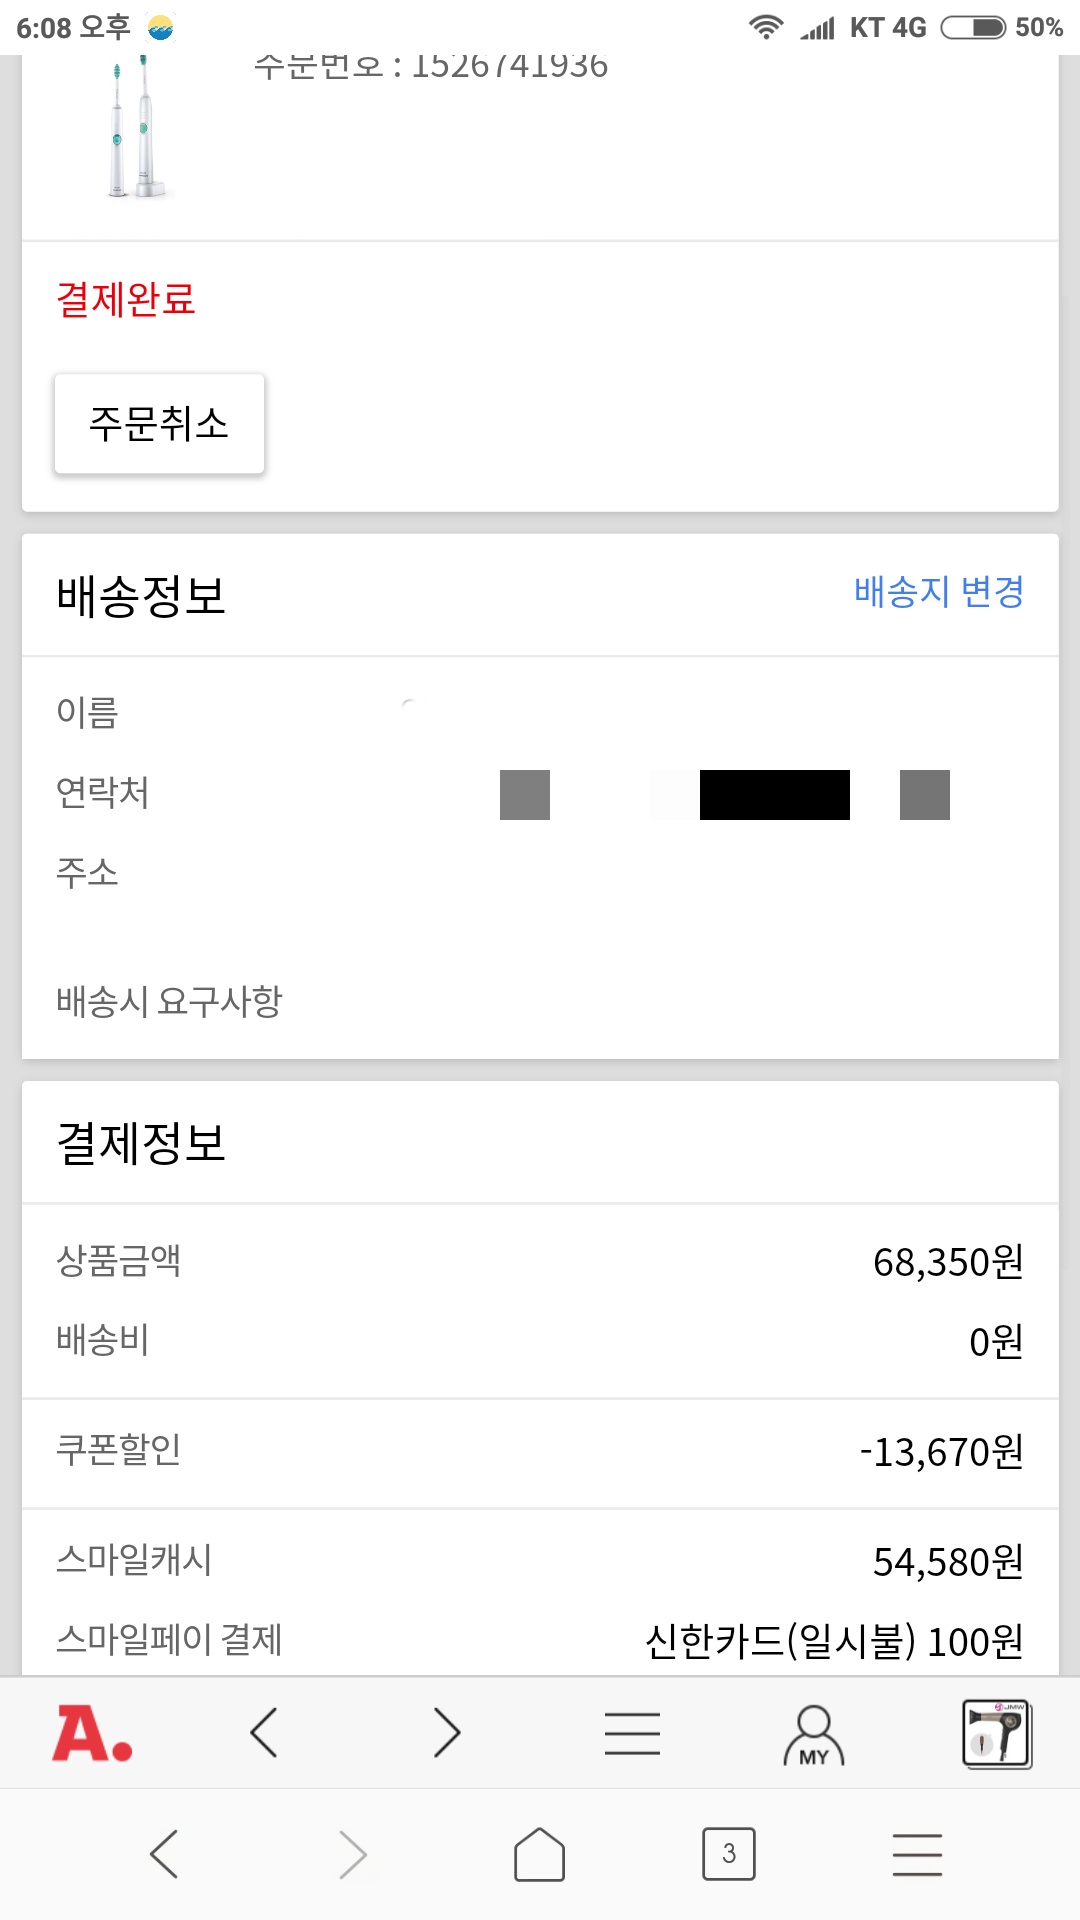The image size is (1080, 1920).
Task: Open the MY account page icon
Action: (x=814, y=1735)
